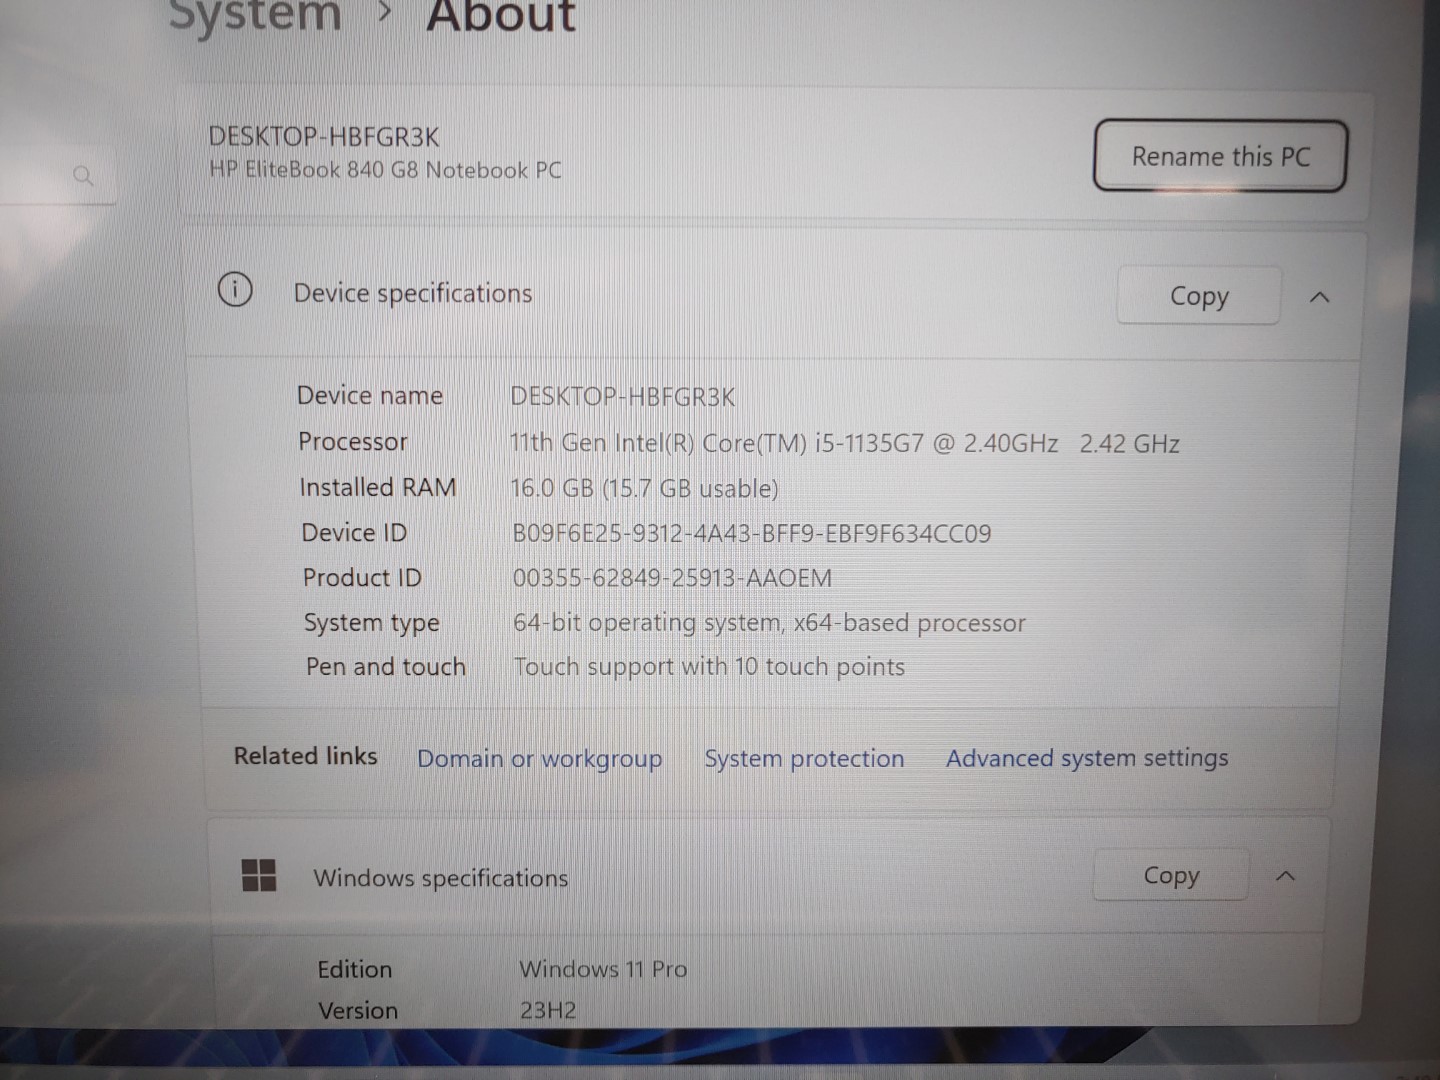The image size is (1440, 1080).
Task: Rename this PC
Action: [1220, 156]
